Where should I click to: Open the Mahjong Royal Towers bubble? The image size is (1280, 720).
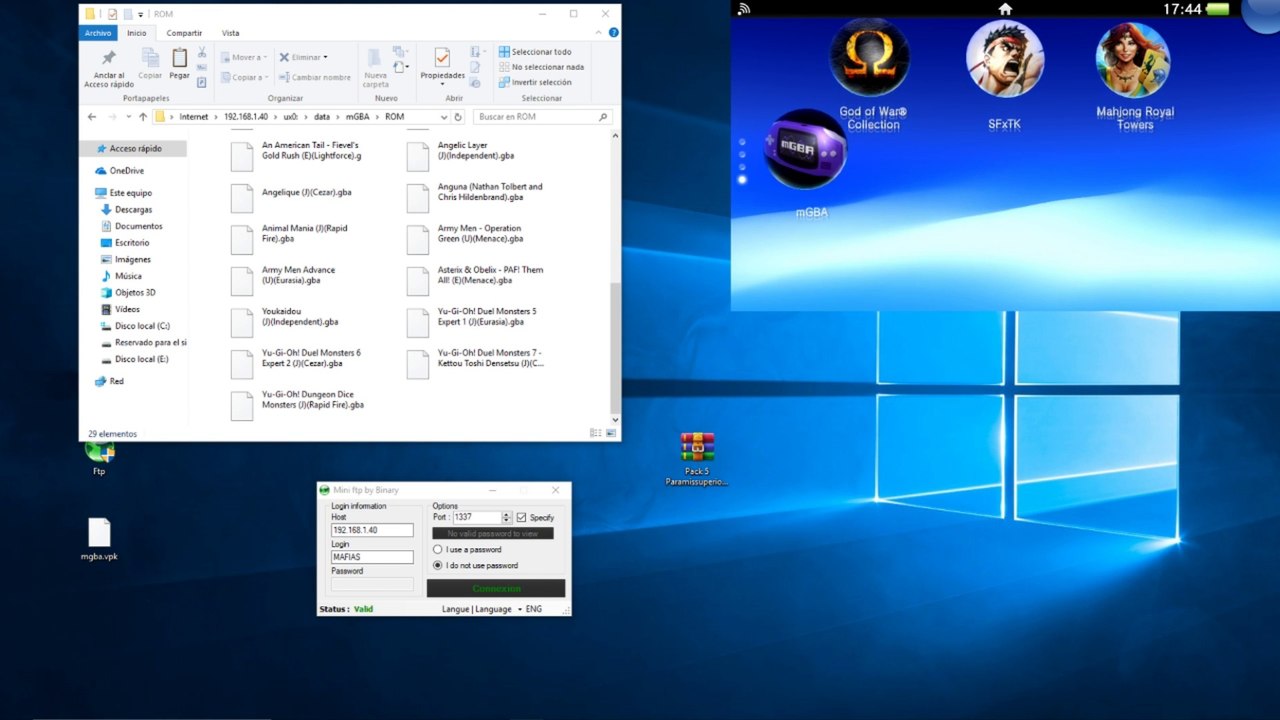pos(1134,59)
